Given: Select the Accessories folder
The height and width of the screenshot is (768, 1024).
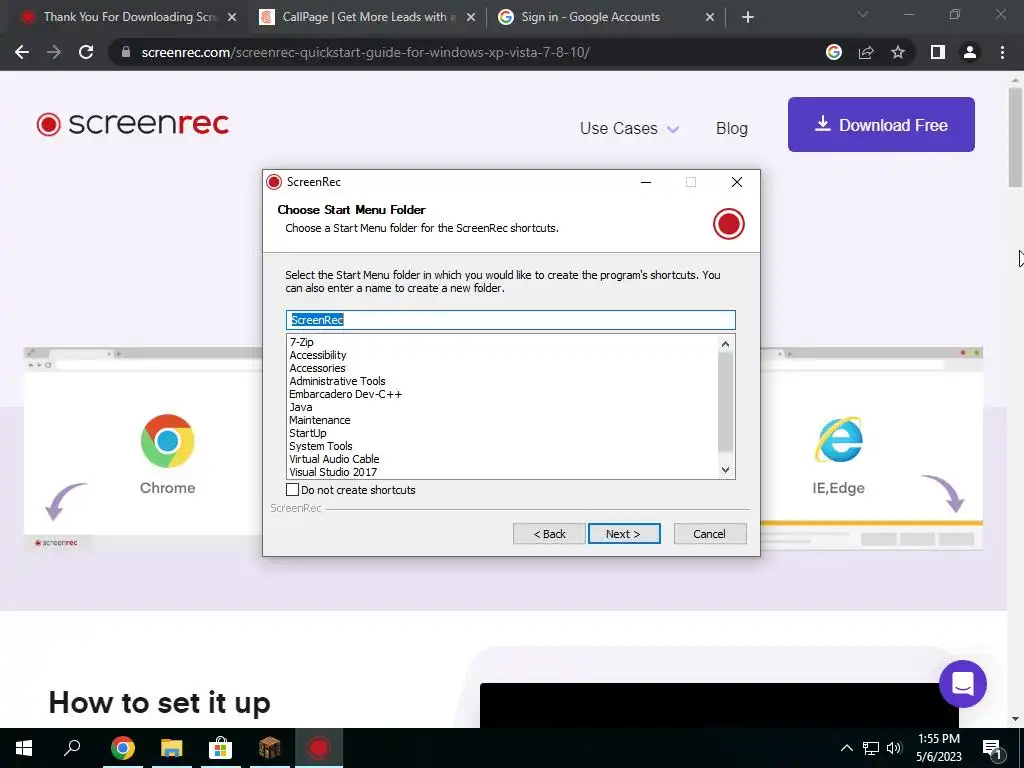Looking at the screenshot, I should (317, 368).
